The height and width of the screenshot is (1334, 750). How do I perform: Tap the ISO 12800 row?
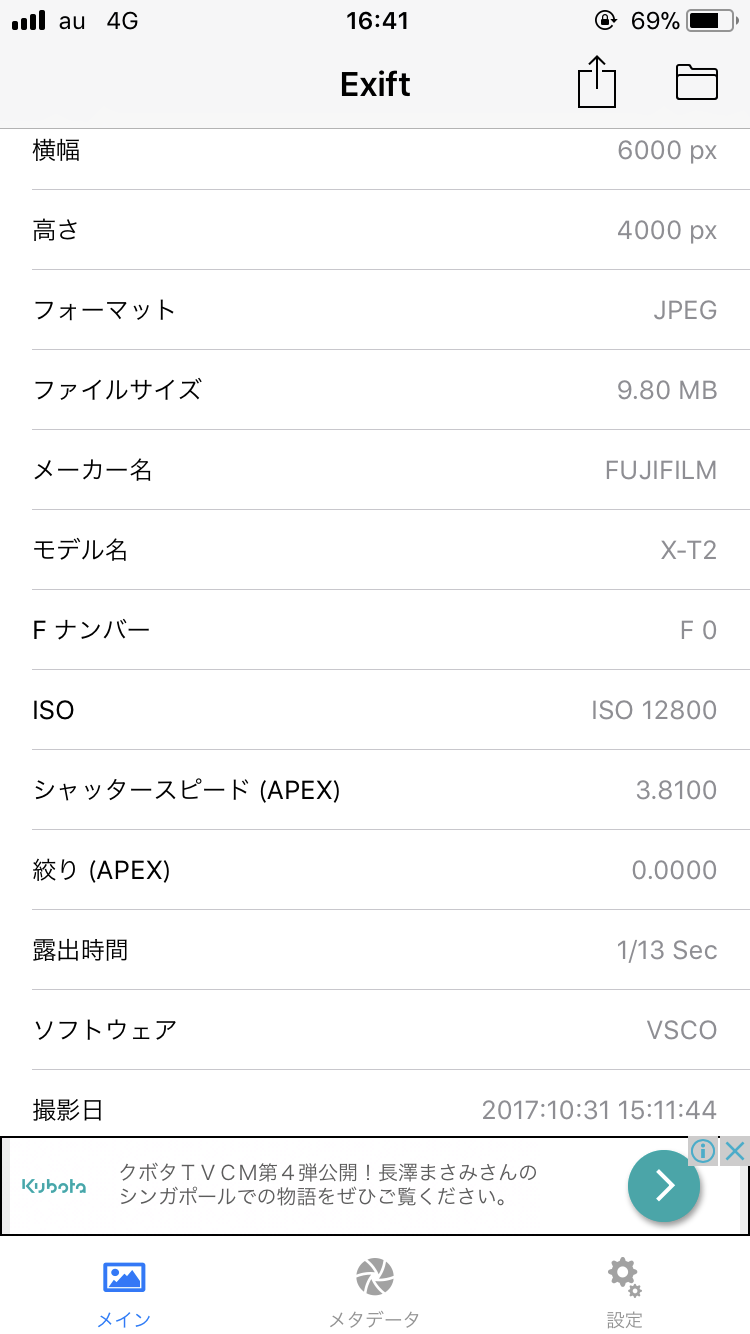pos(375,710)
